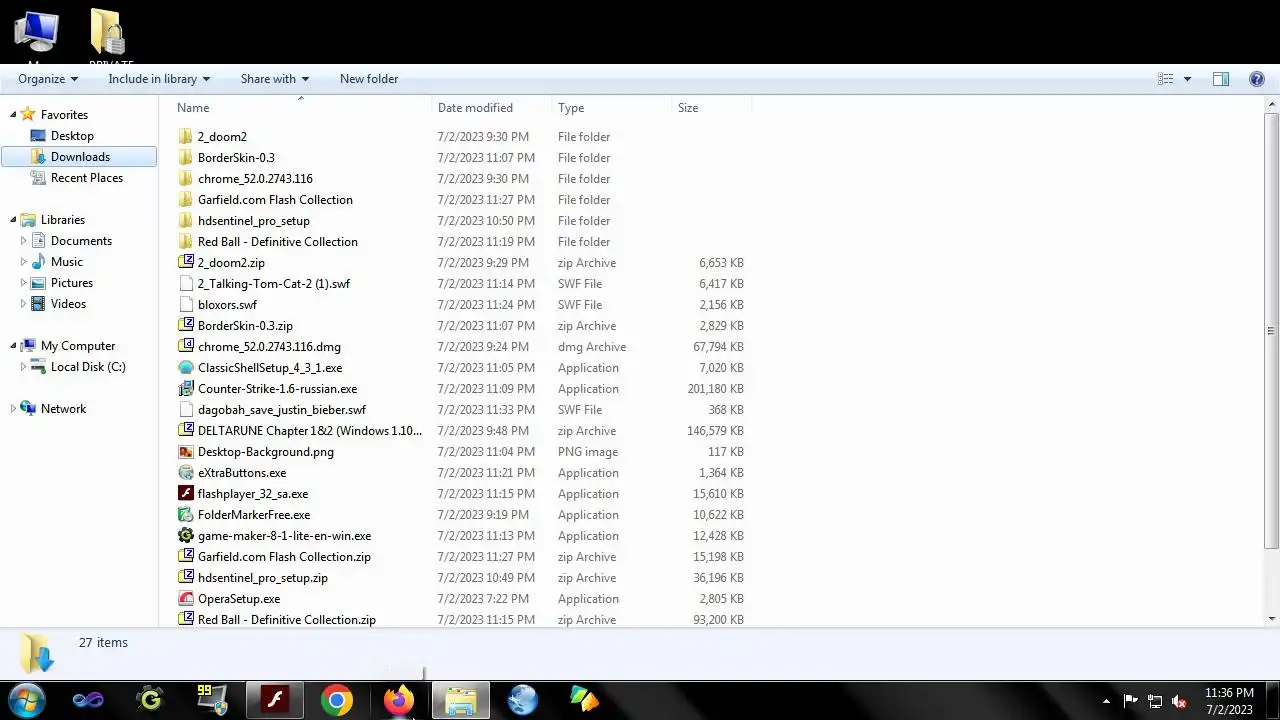Screen dimensions: 1280x720
Task: Open the Organize menu
Action: pos(47,79)
